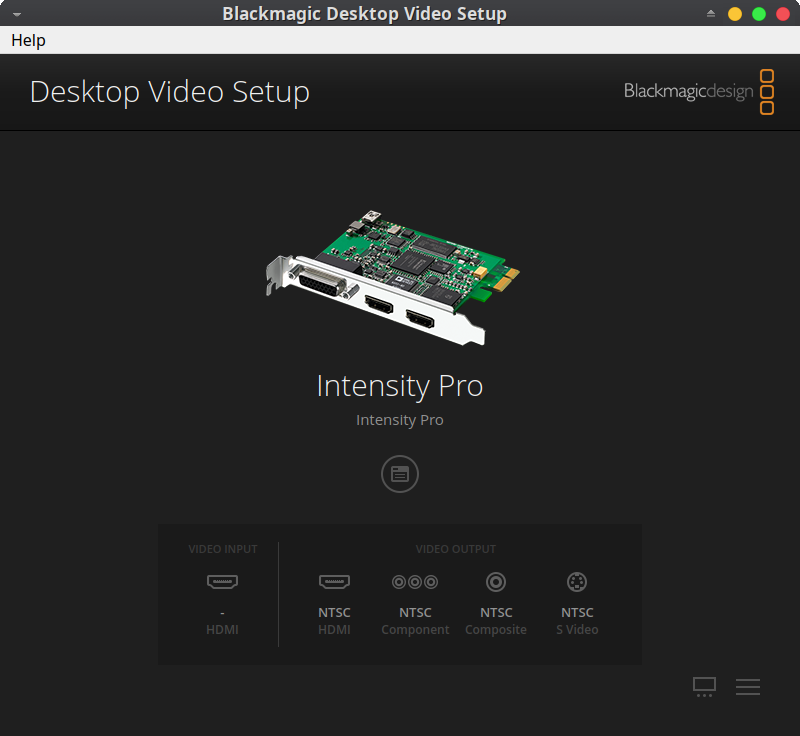Click the Intensity Pro card image
The width and height of the screenshot is (800, 736).
(393, 277)
